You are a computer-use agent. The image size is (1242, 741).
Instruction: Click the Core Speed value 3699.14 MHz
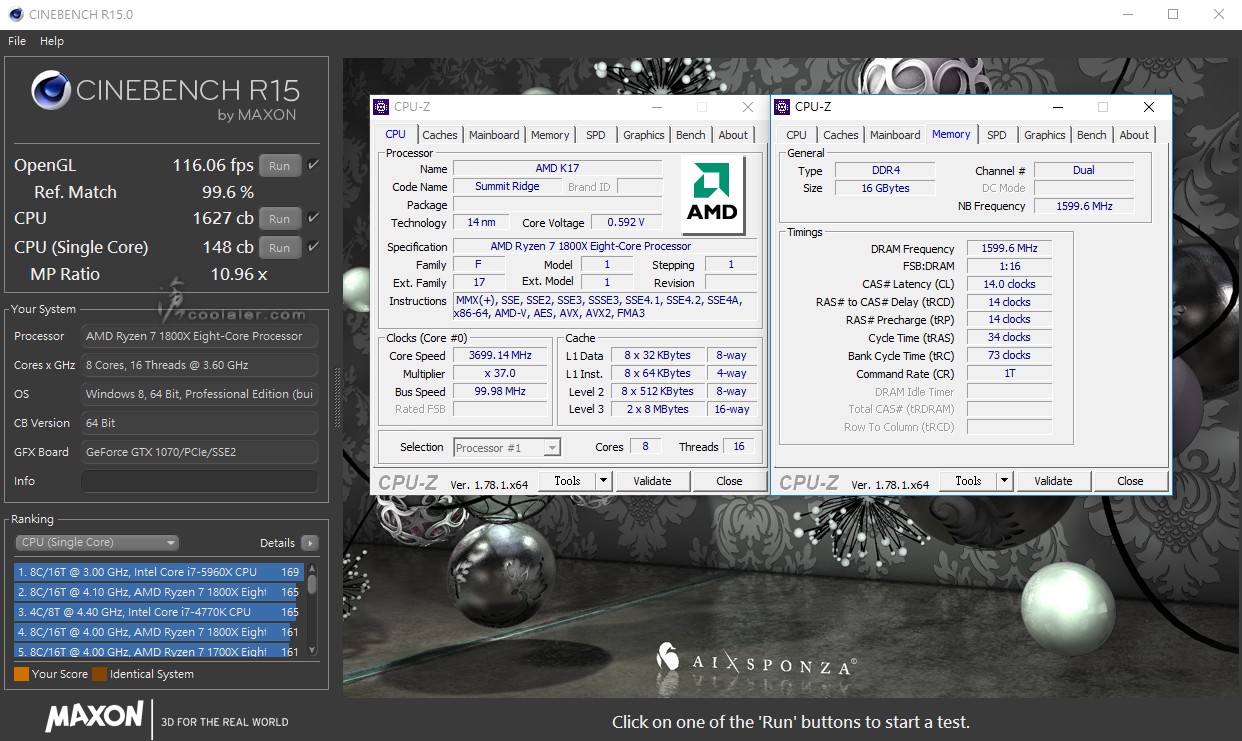click(500, 355)
